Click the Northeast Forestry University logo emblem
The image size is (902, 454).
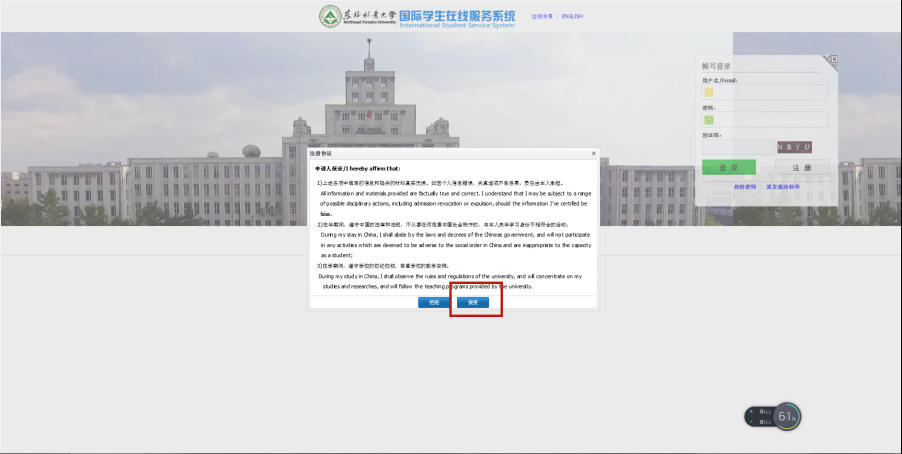click(x=330, y=17)
